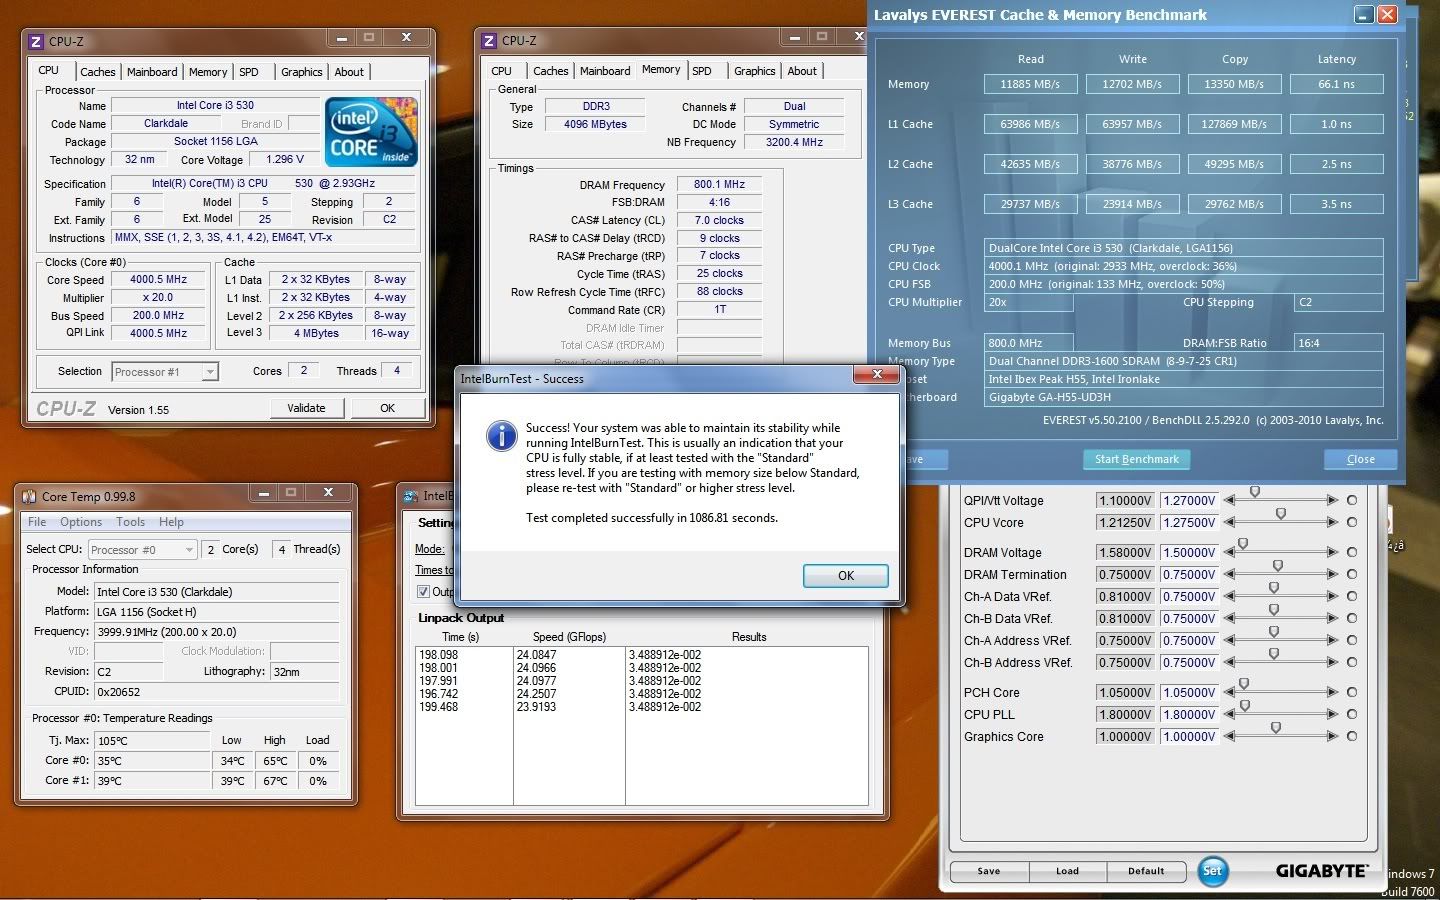Click the left arrow for DRAM Voltage

(1229, 553)
